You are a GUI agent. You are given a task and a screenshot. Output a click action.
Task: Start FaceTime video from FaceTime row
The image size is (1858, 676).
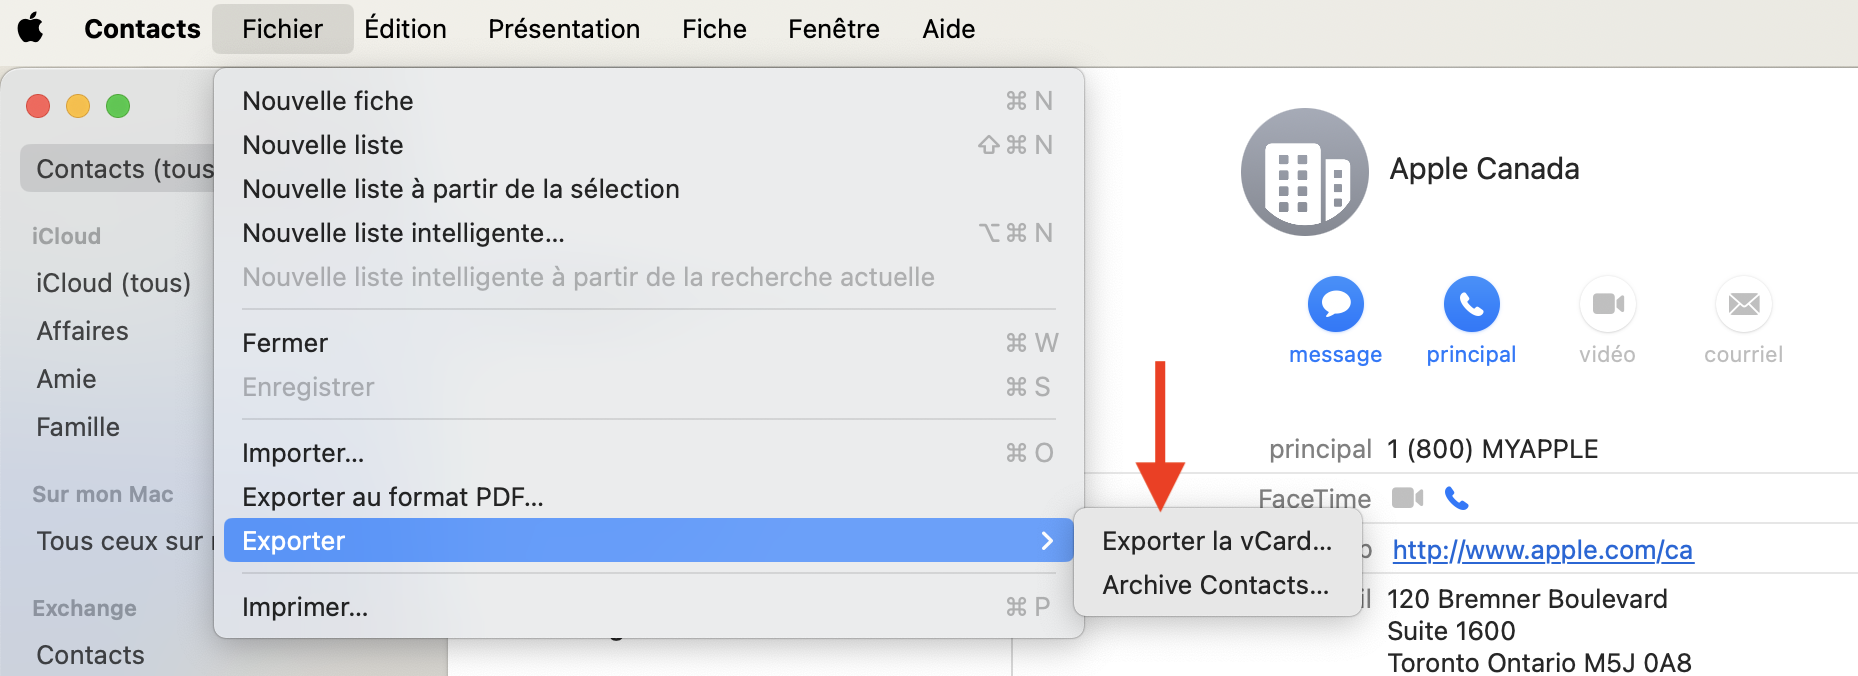click(x=1407, y=498)
